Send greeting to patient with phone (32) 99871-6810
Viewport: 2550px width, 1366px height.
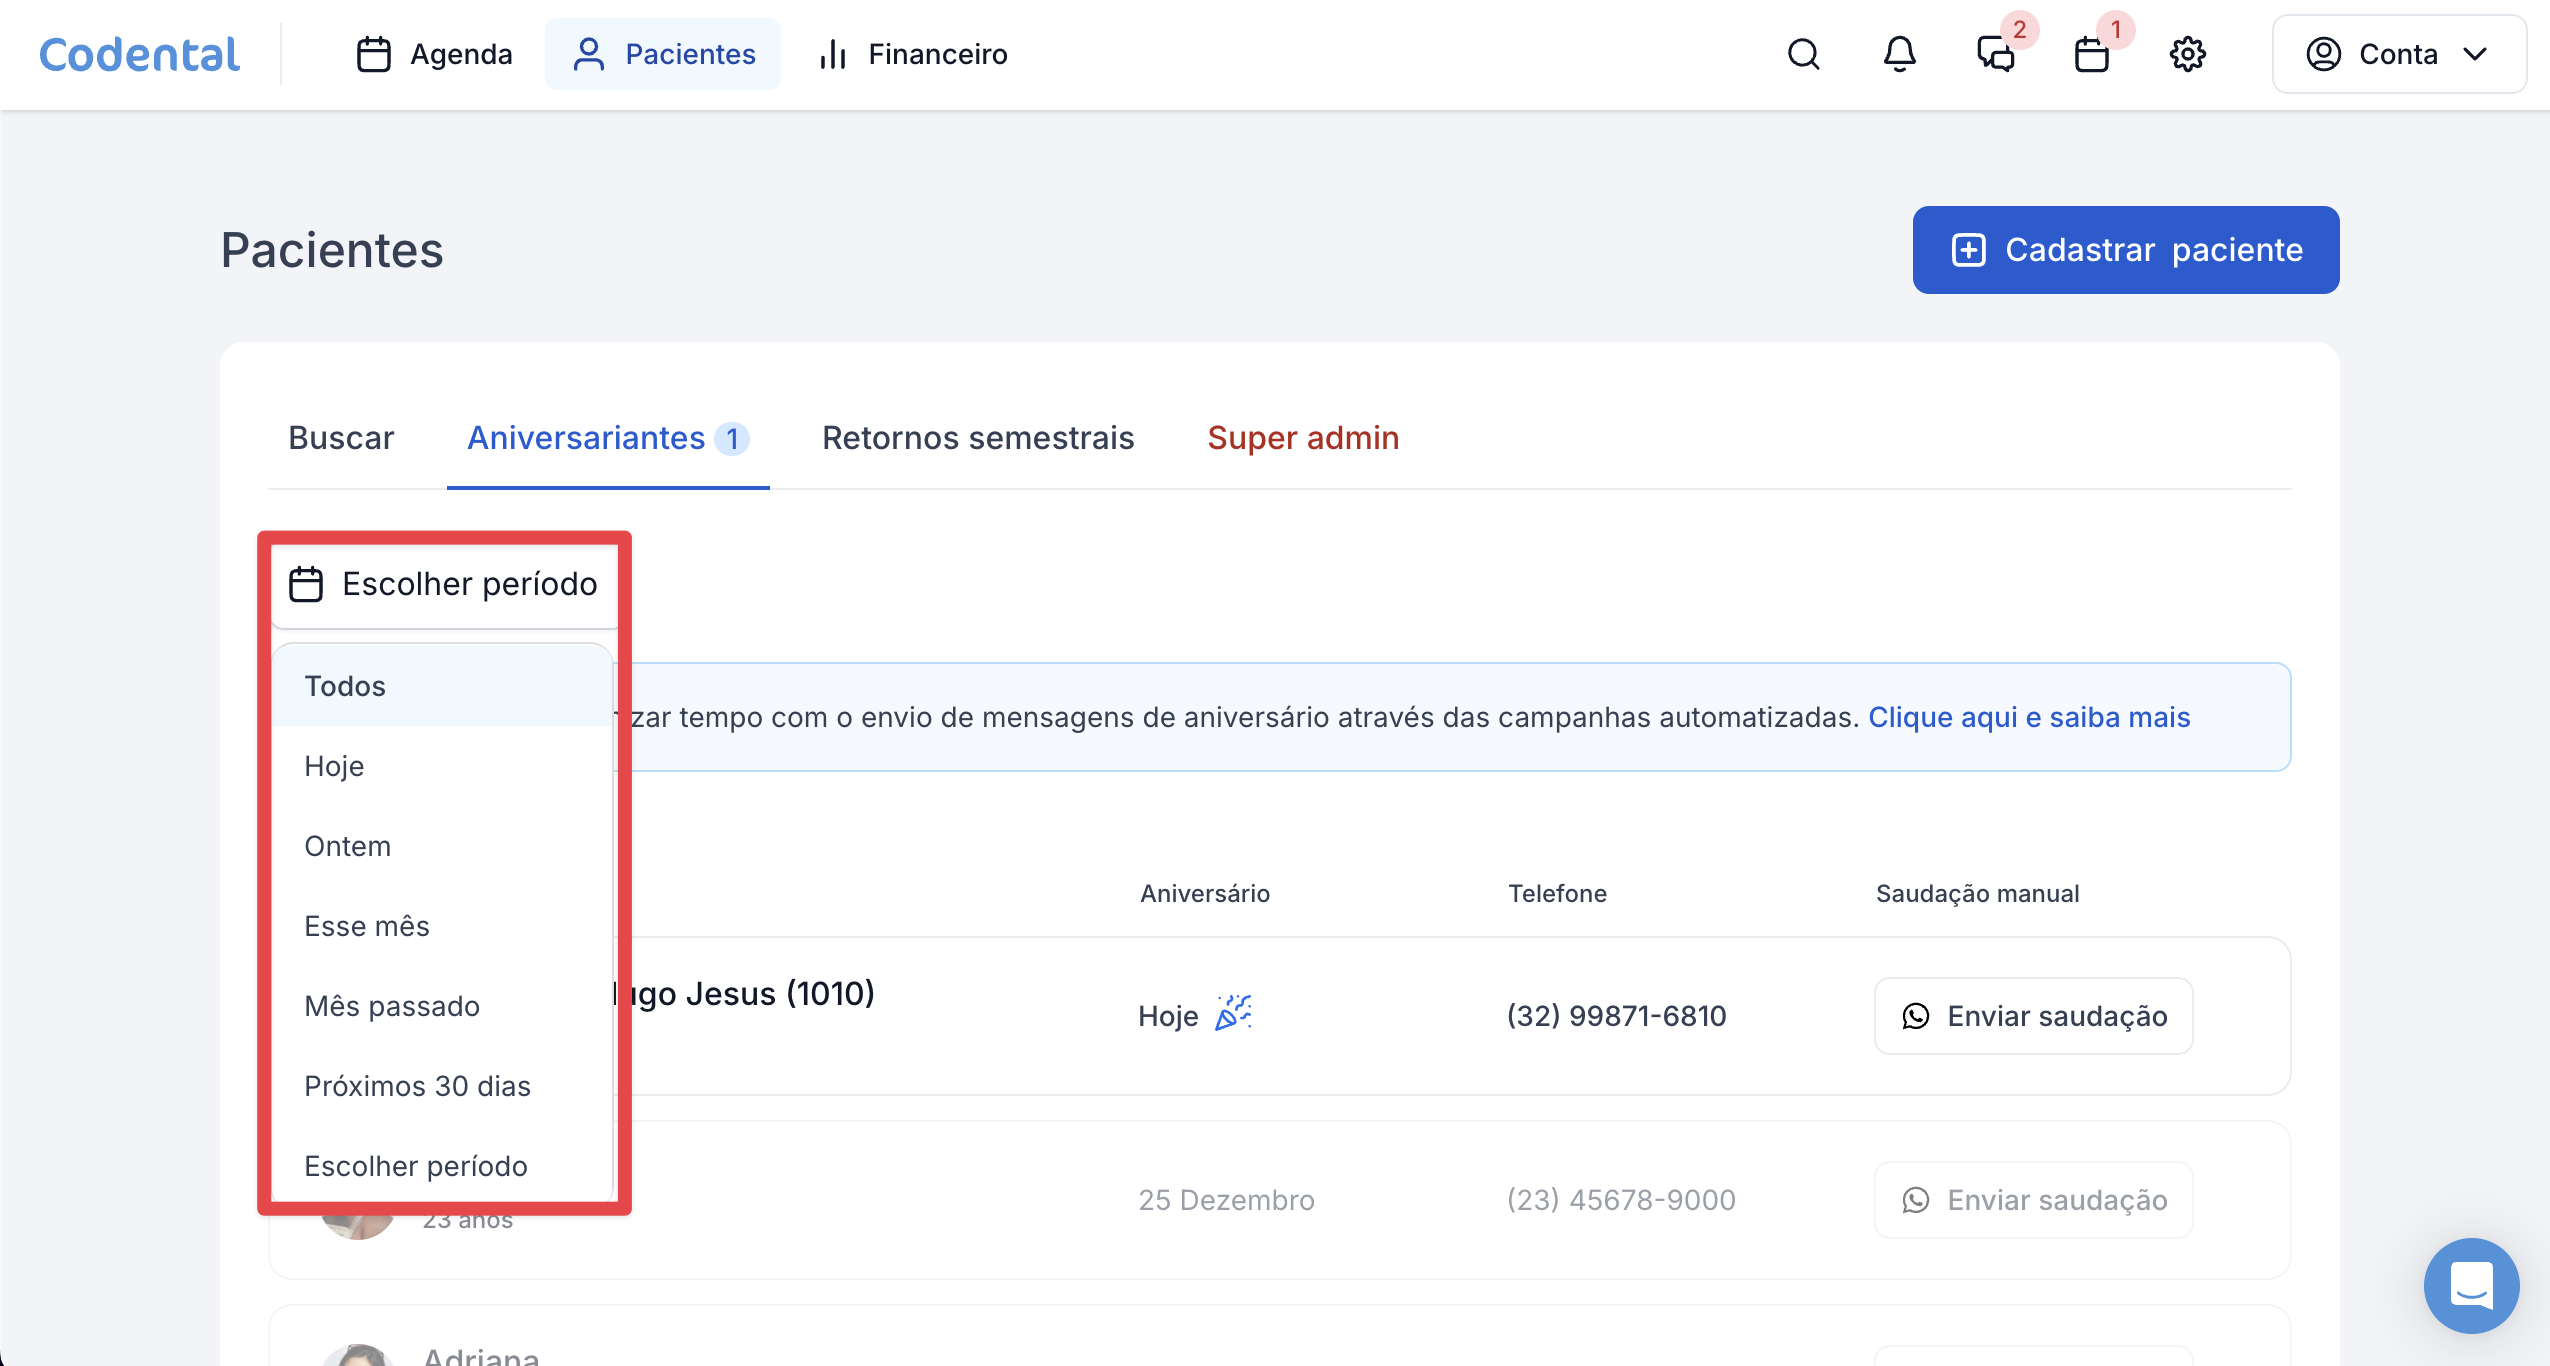pyautogui.click(x=2033, y=1016)
